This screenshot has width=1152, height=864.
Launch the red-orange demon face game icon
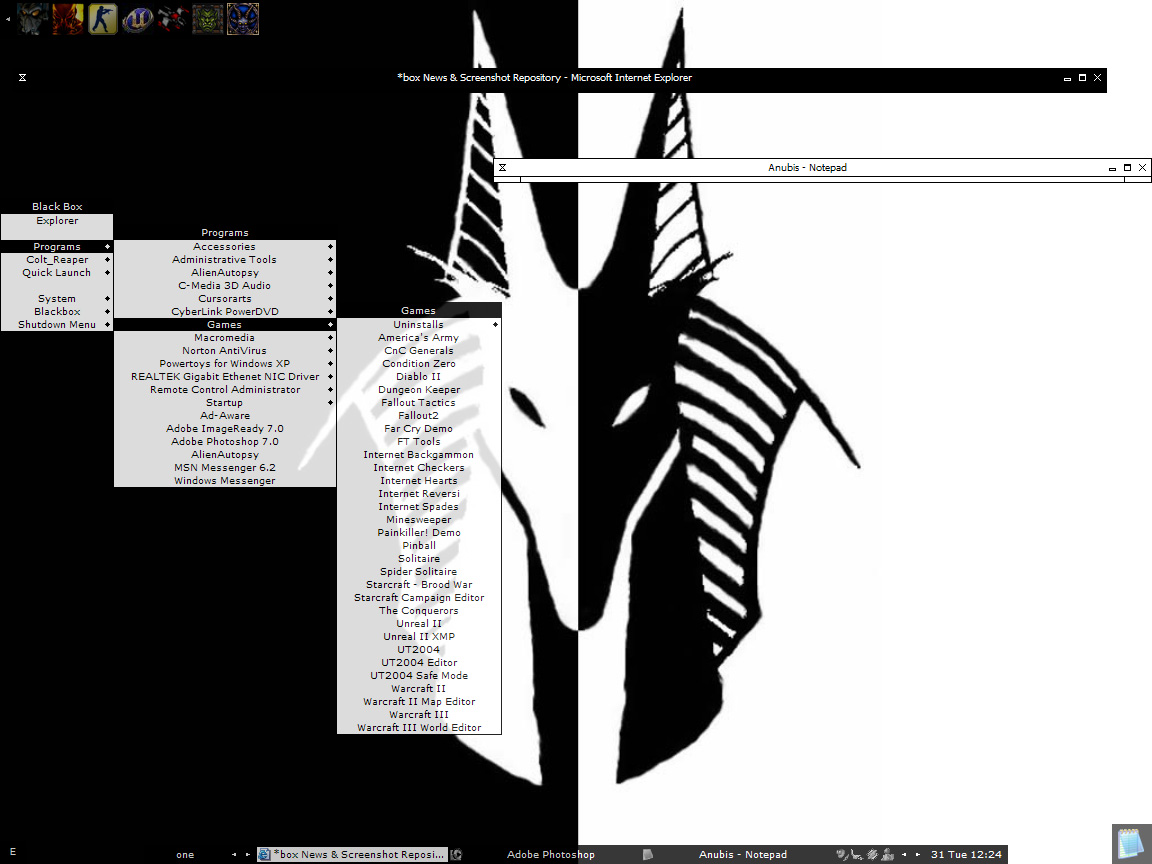(68, 18)
